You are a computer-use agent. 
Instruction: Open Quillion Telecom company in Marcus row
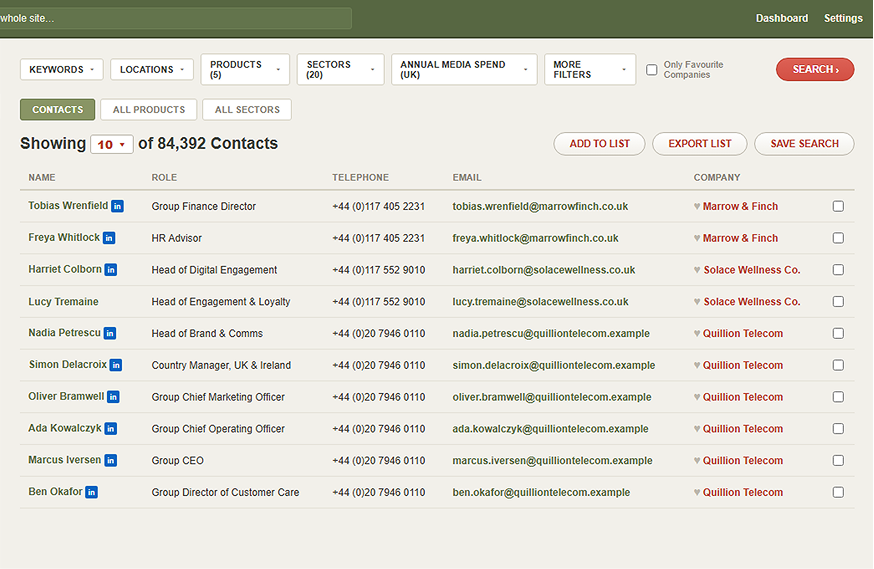742,460
